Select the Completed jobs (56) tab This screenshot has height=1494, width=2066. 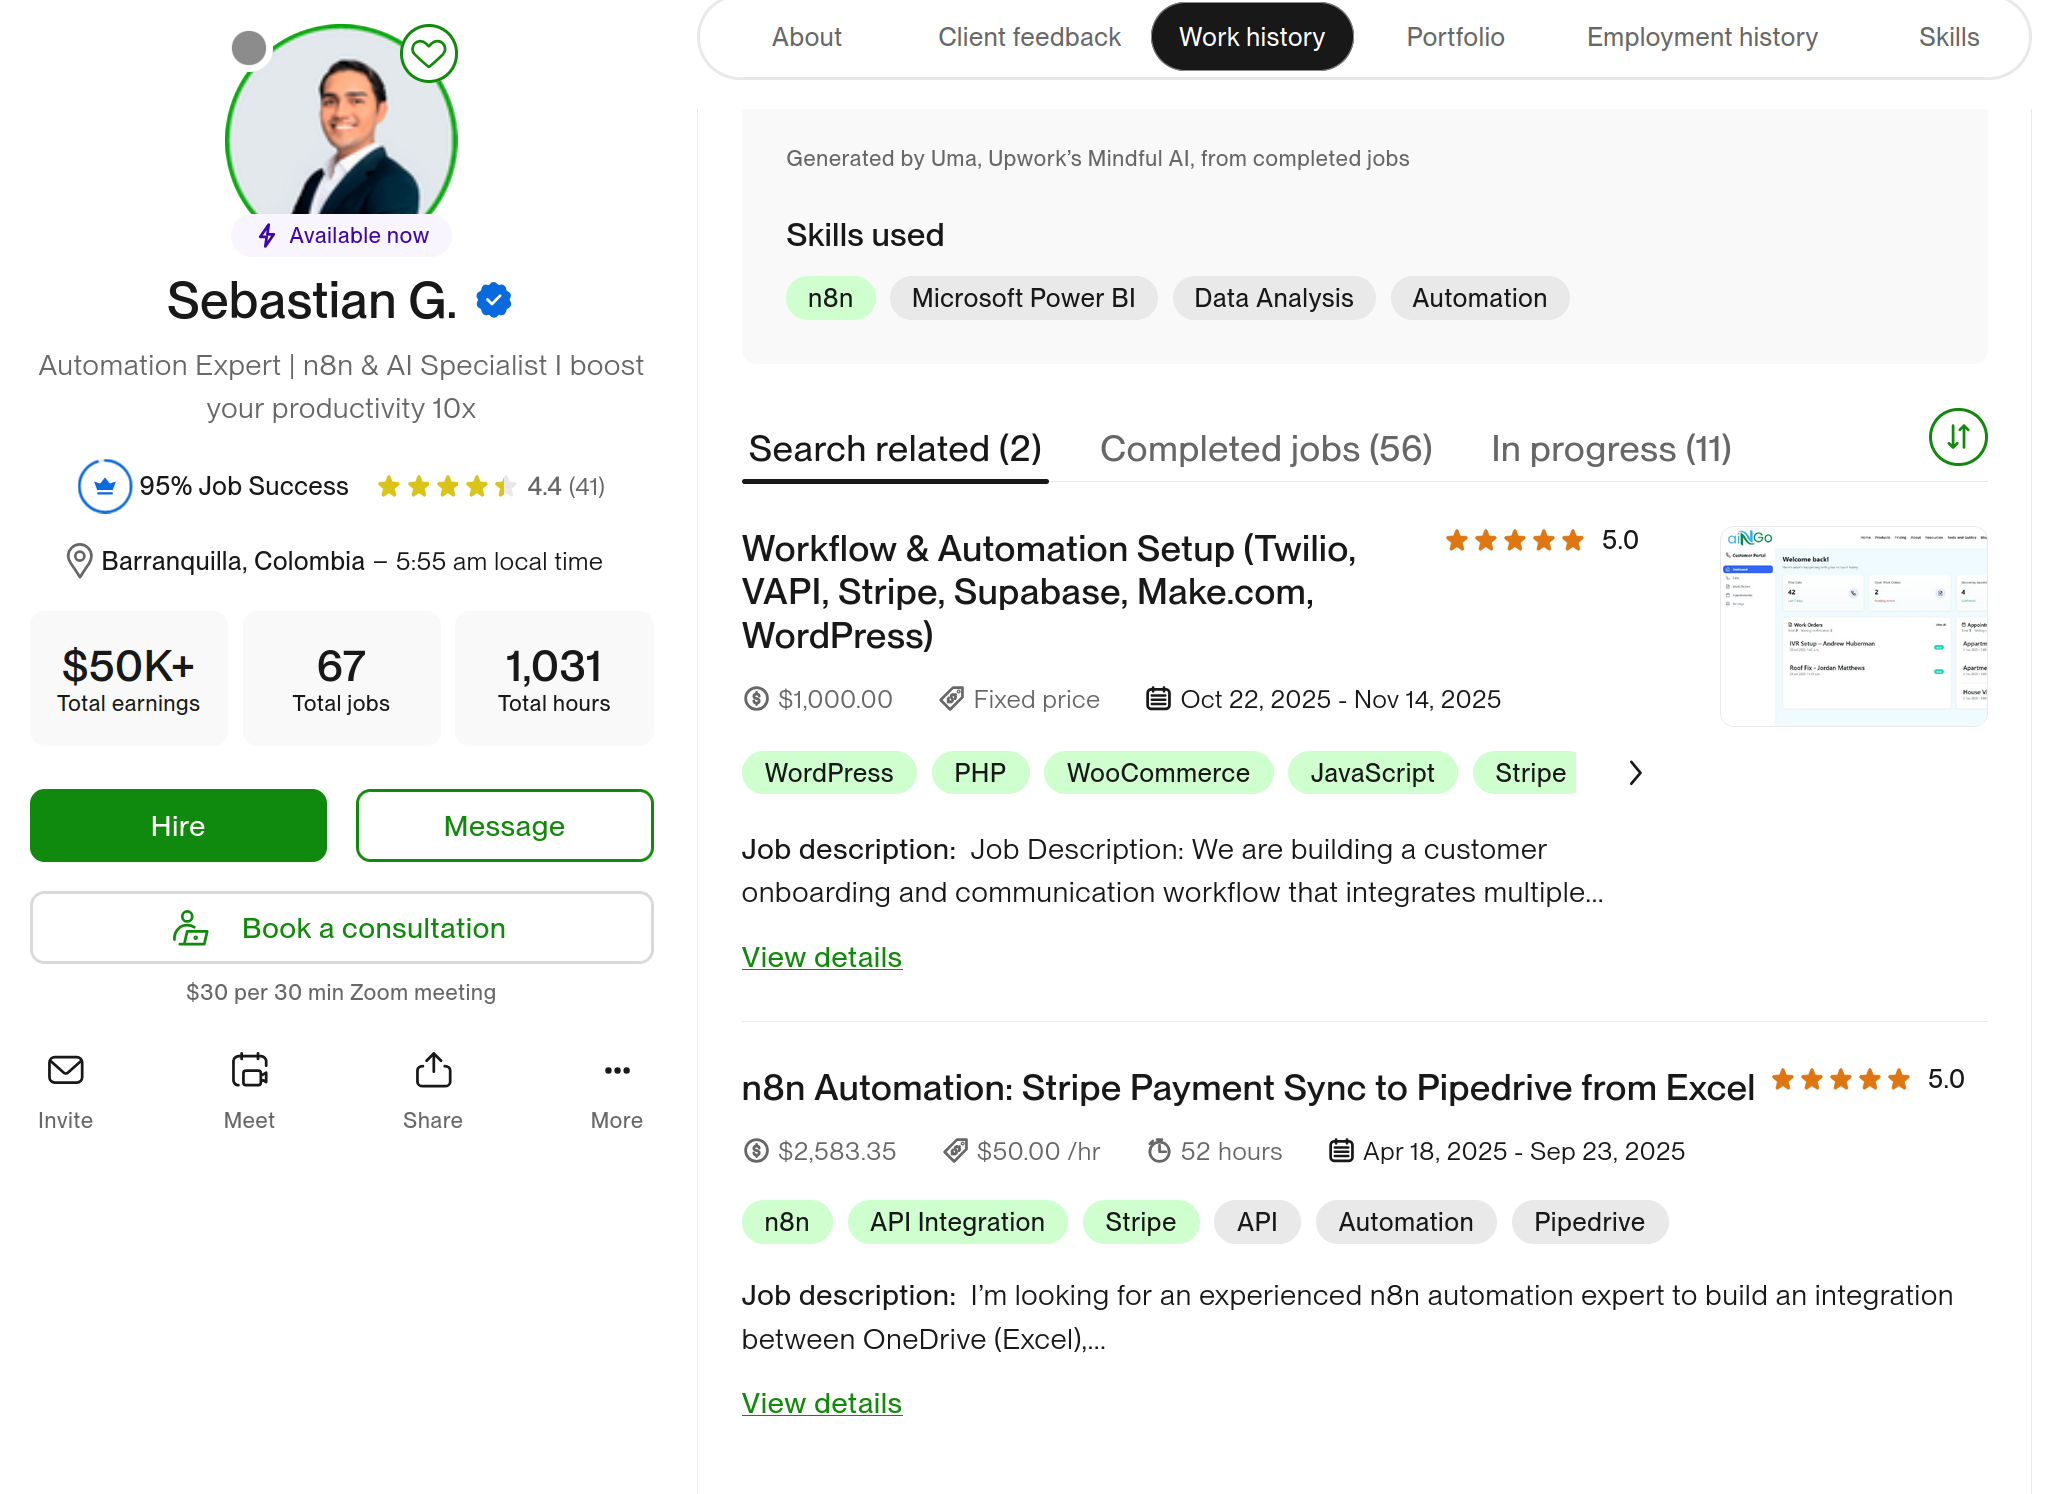[x=1265, y=449]
